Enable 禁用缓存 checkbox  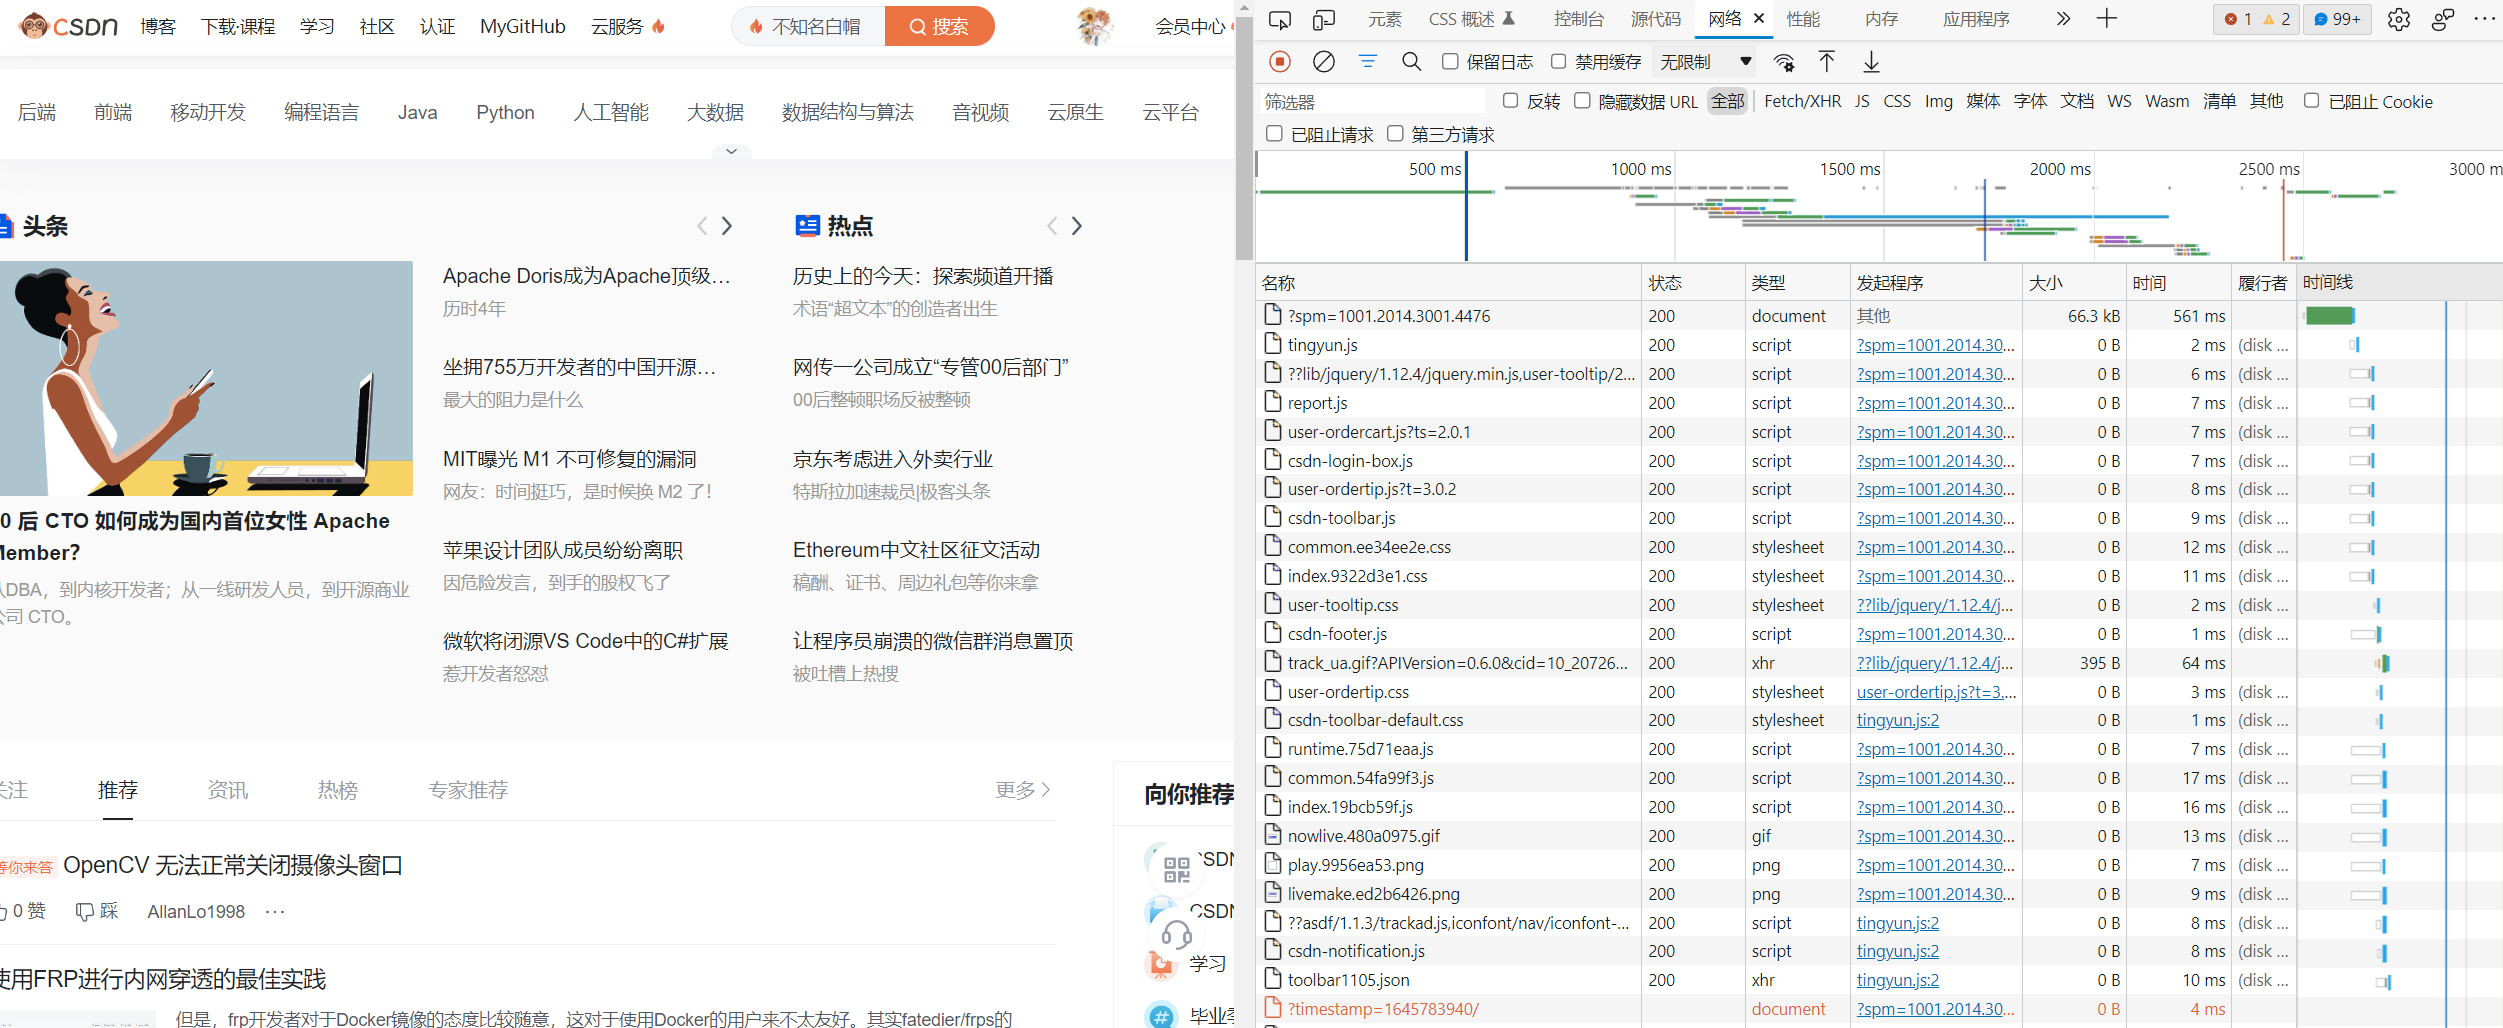coord(1558,62)
